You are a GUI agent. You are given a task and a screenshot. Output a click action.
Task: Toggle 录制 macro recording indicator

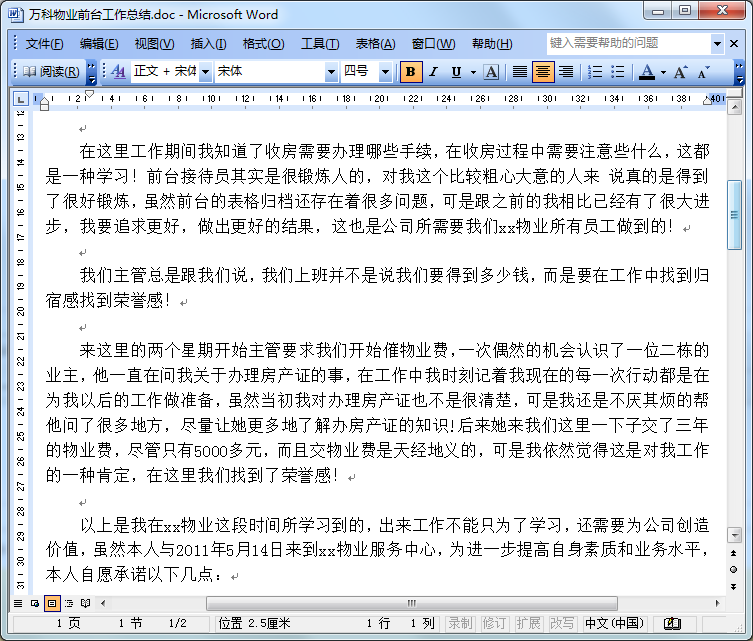coord(460,623)
